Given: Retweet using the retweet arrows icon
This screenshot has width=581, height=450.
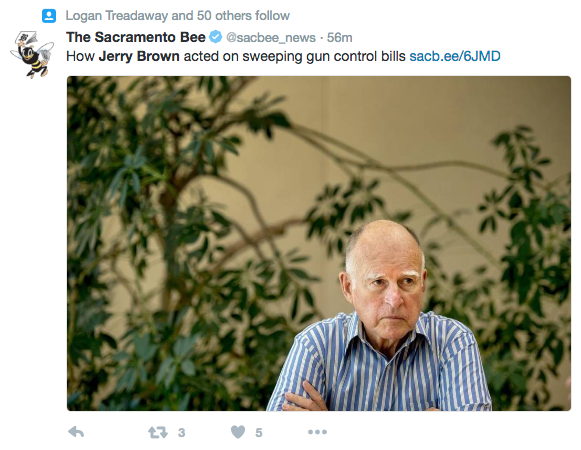Looking at the screenshot, I should (158, 432).
